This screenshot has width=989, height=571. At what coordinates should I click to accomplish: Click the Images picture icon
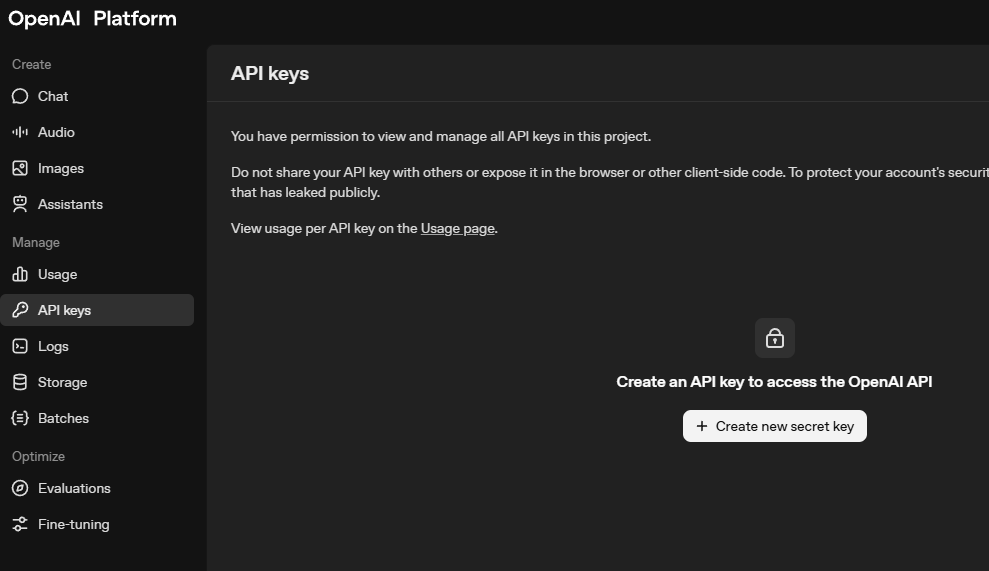pyautogui.click(x=20, y=168)
